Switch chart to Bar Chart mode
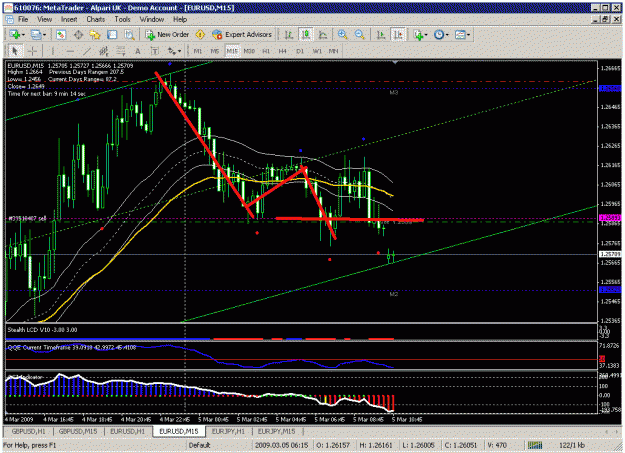Screen dimensions: 625x453 288,35
